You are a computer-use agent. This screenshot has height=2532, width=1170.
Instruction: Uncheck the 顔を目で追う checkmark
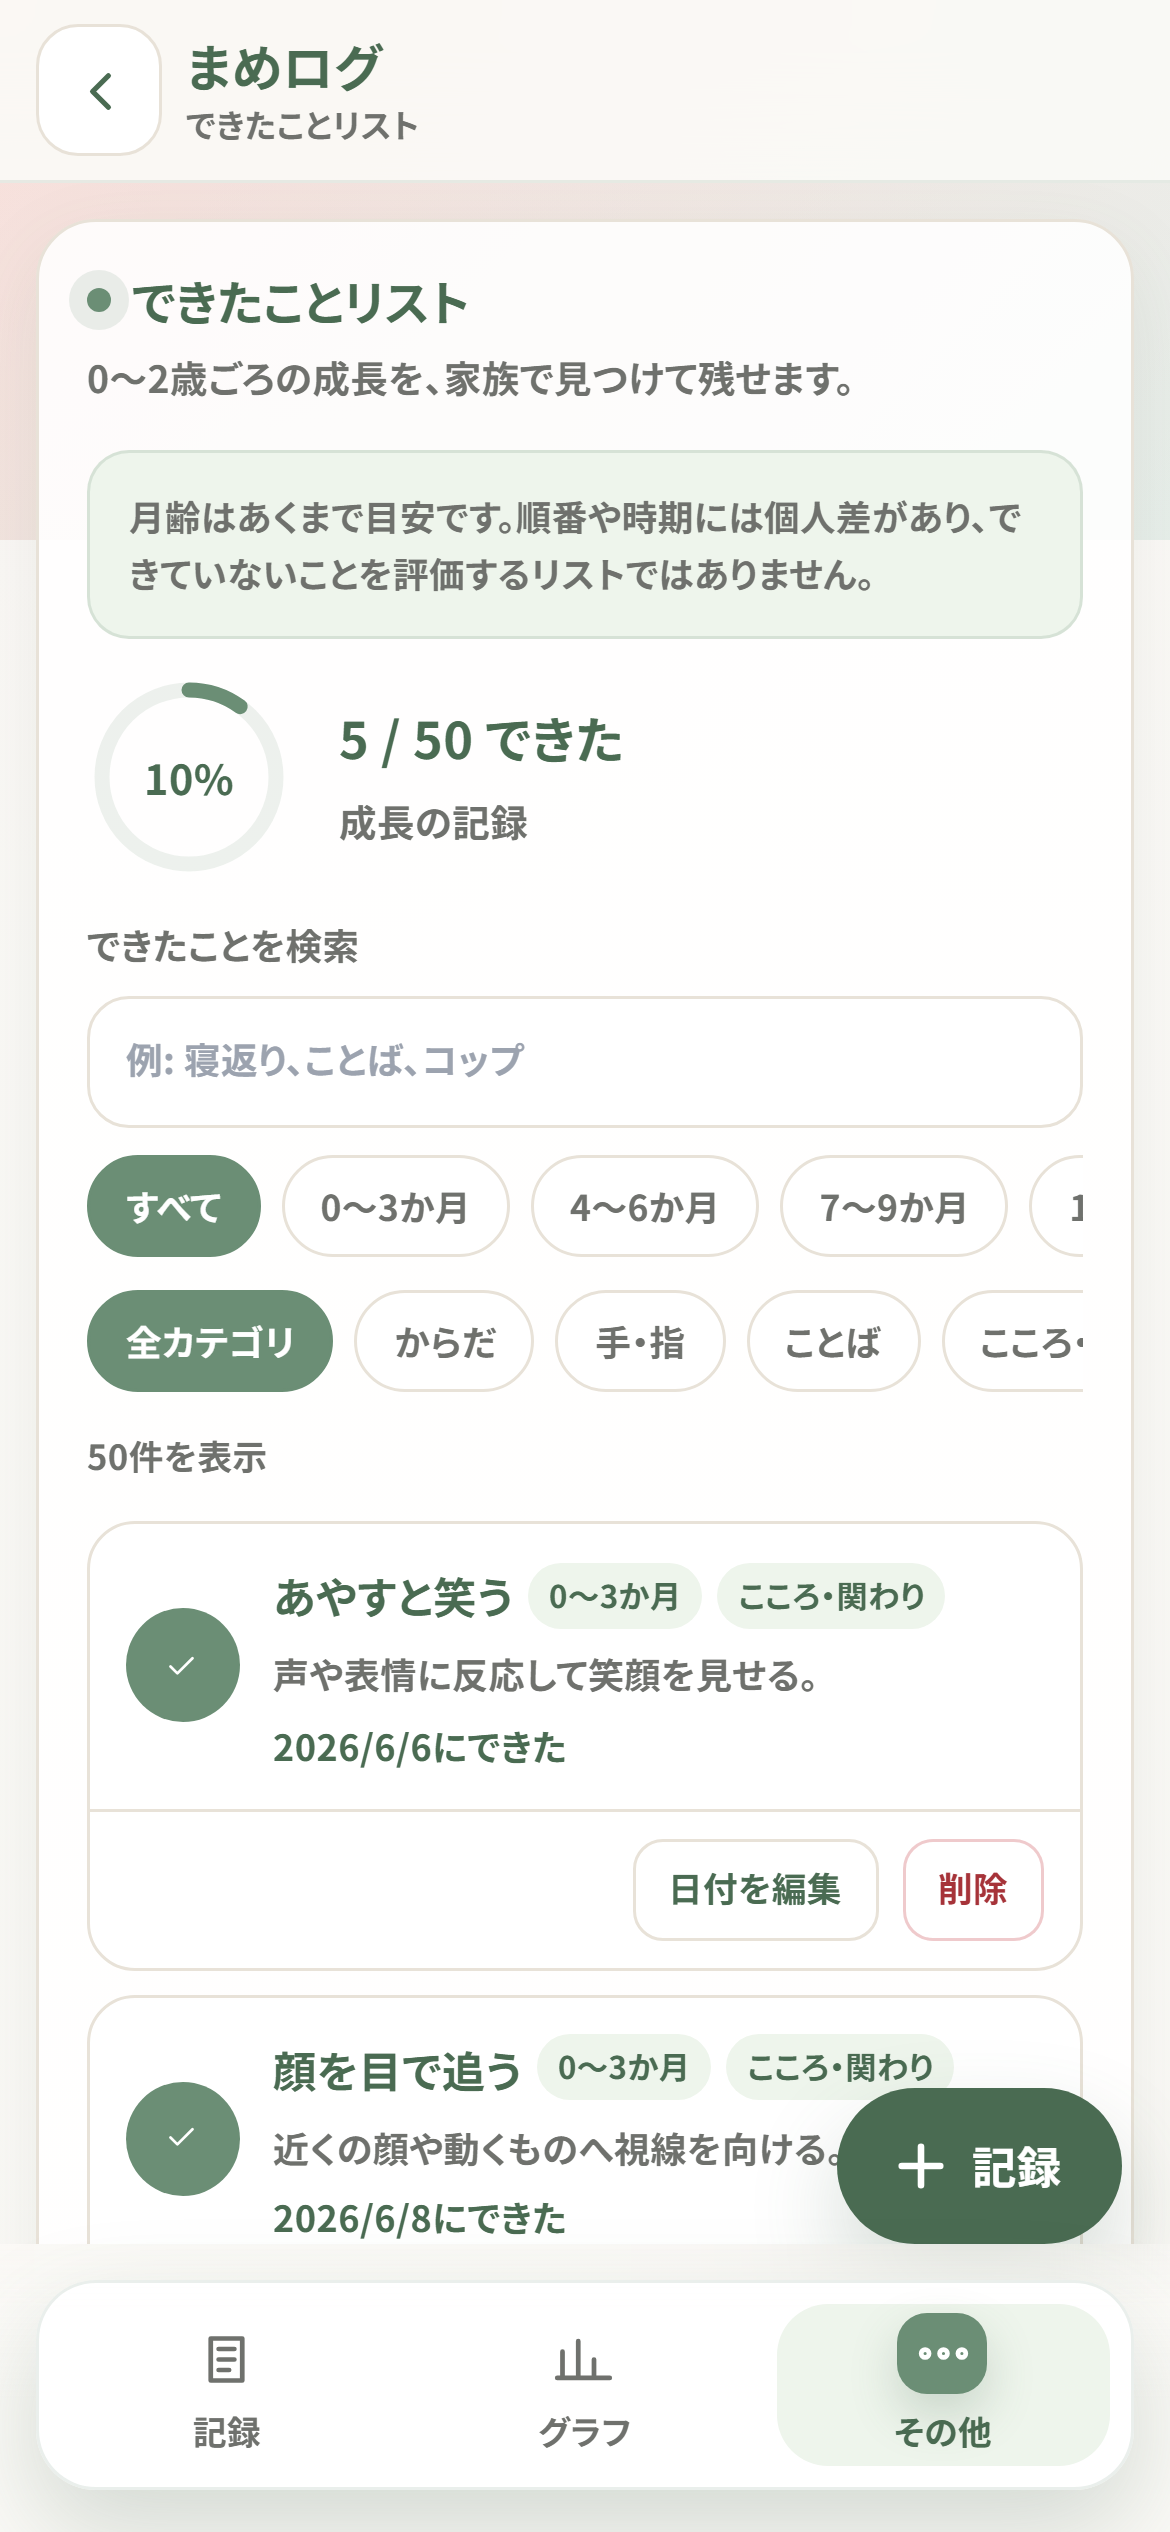183,2138
